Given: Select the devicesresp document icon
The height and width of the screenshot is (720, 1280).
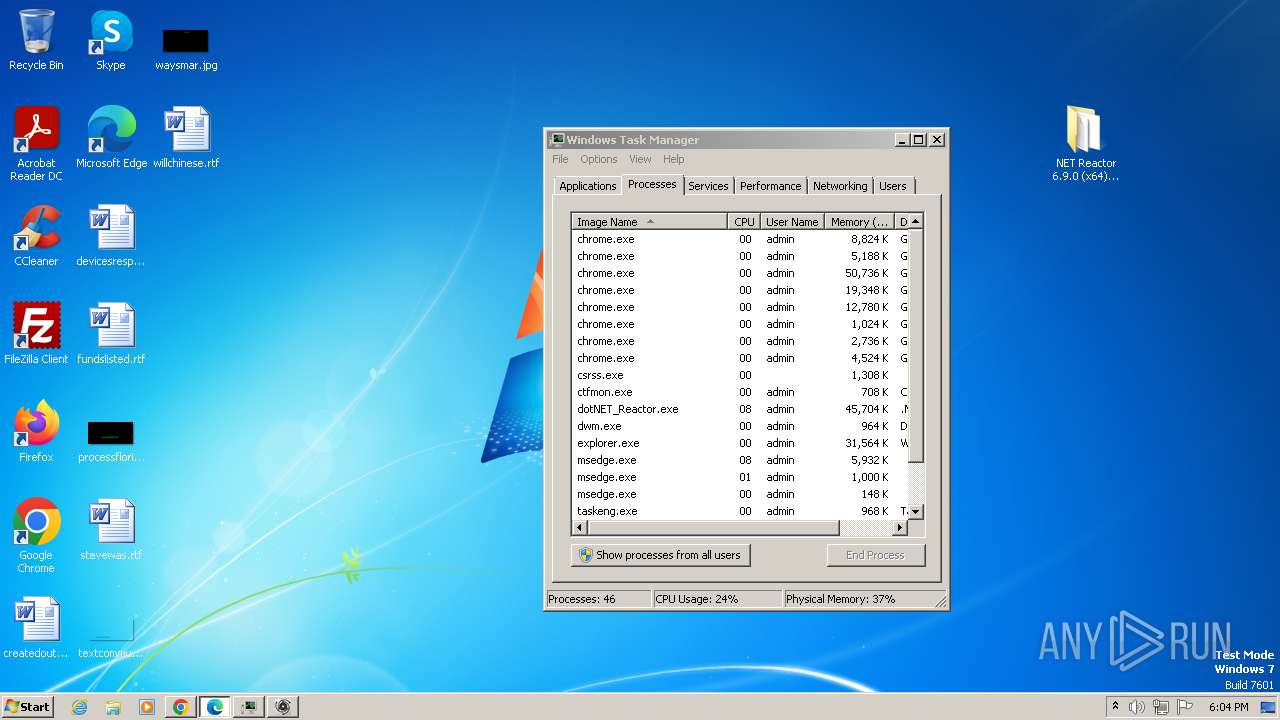Looking at the screenshot, I should [x=111, y=236].
